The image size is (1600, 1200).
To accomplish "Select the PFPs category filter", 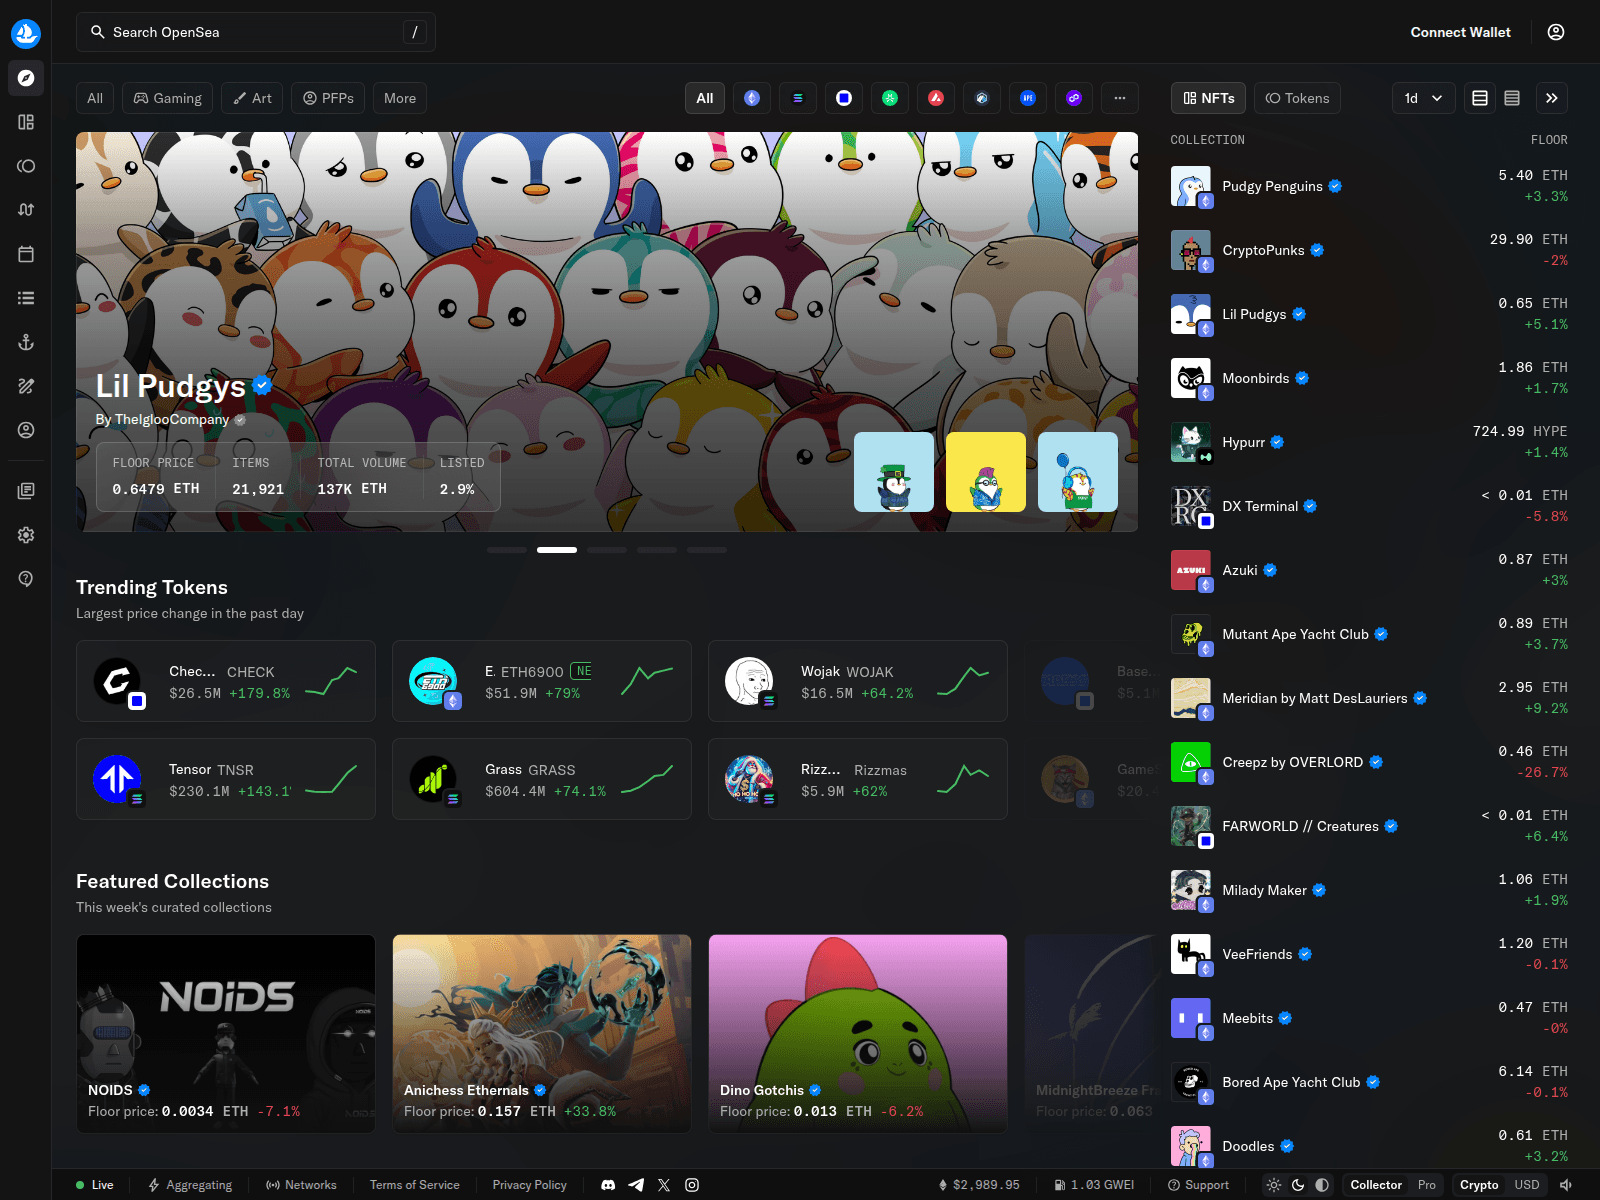I will pos(328,98).
